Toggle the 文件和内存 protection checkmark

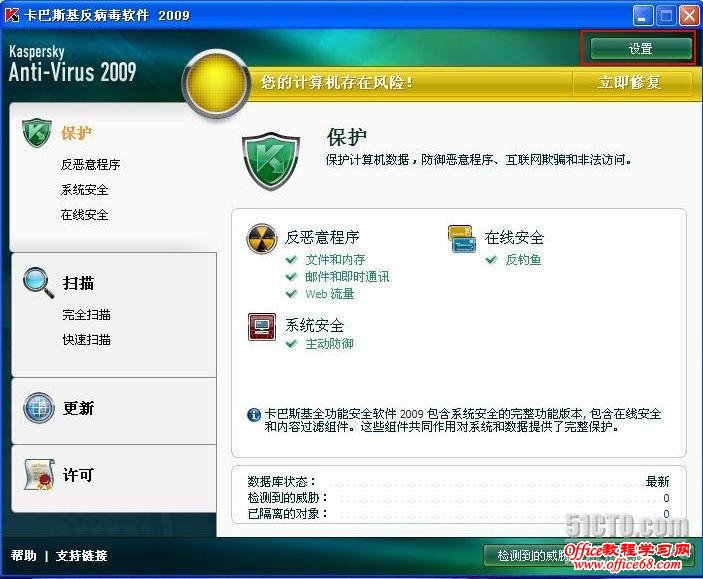click(291, 260)
